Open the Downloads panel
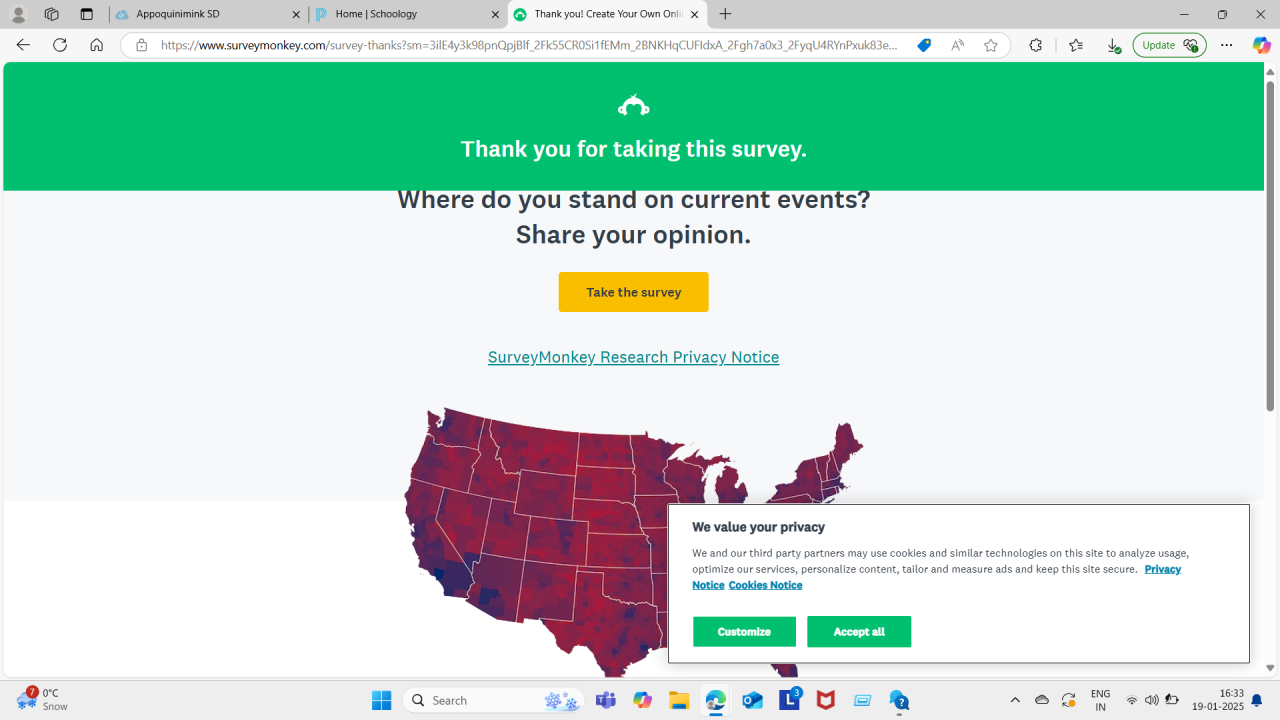Image resolution: width=1280 pixels, height=720 pixels. pos(1113,45)
